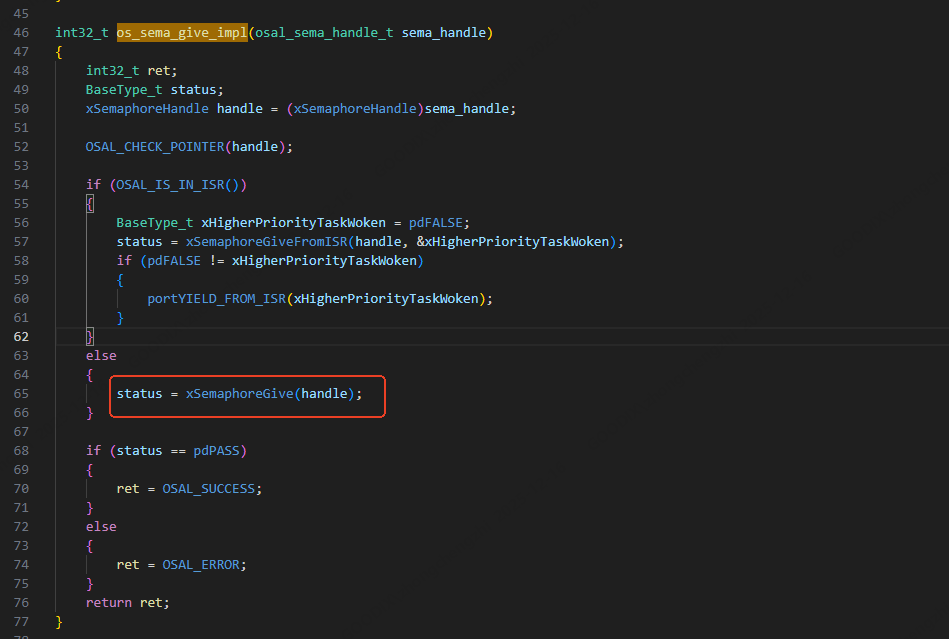Screen dimensions: 949x639
Task: Click the OSAL_SUCCESS constant
Action: [212, 489]
